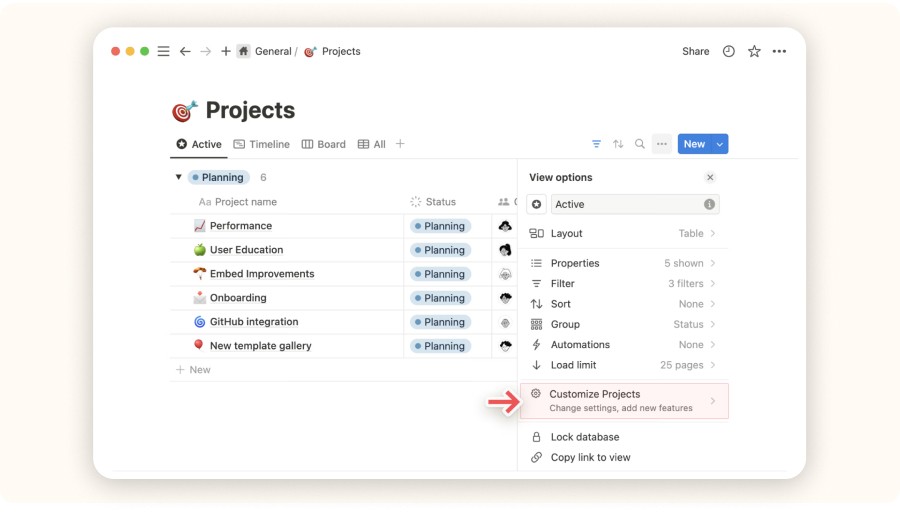
Task: Click Planning status of Onboarding row
Action: pyautogui.click(x=440, y=298)
